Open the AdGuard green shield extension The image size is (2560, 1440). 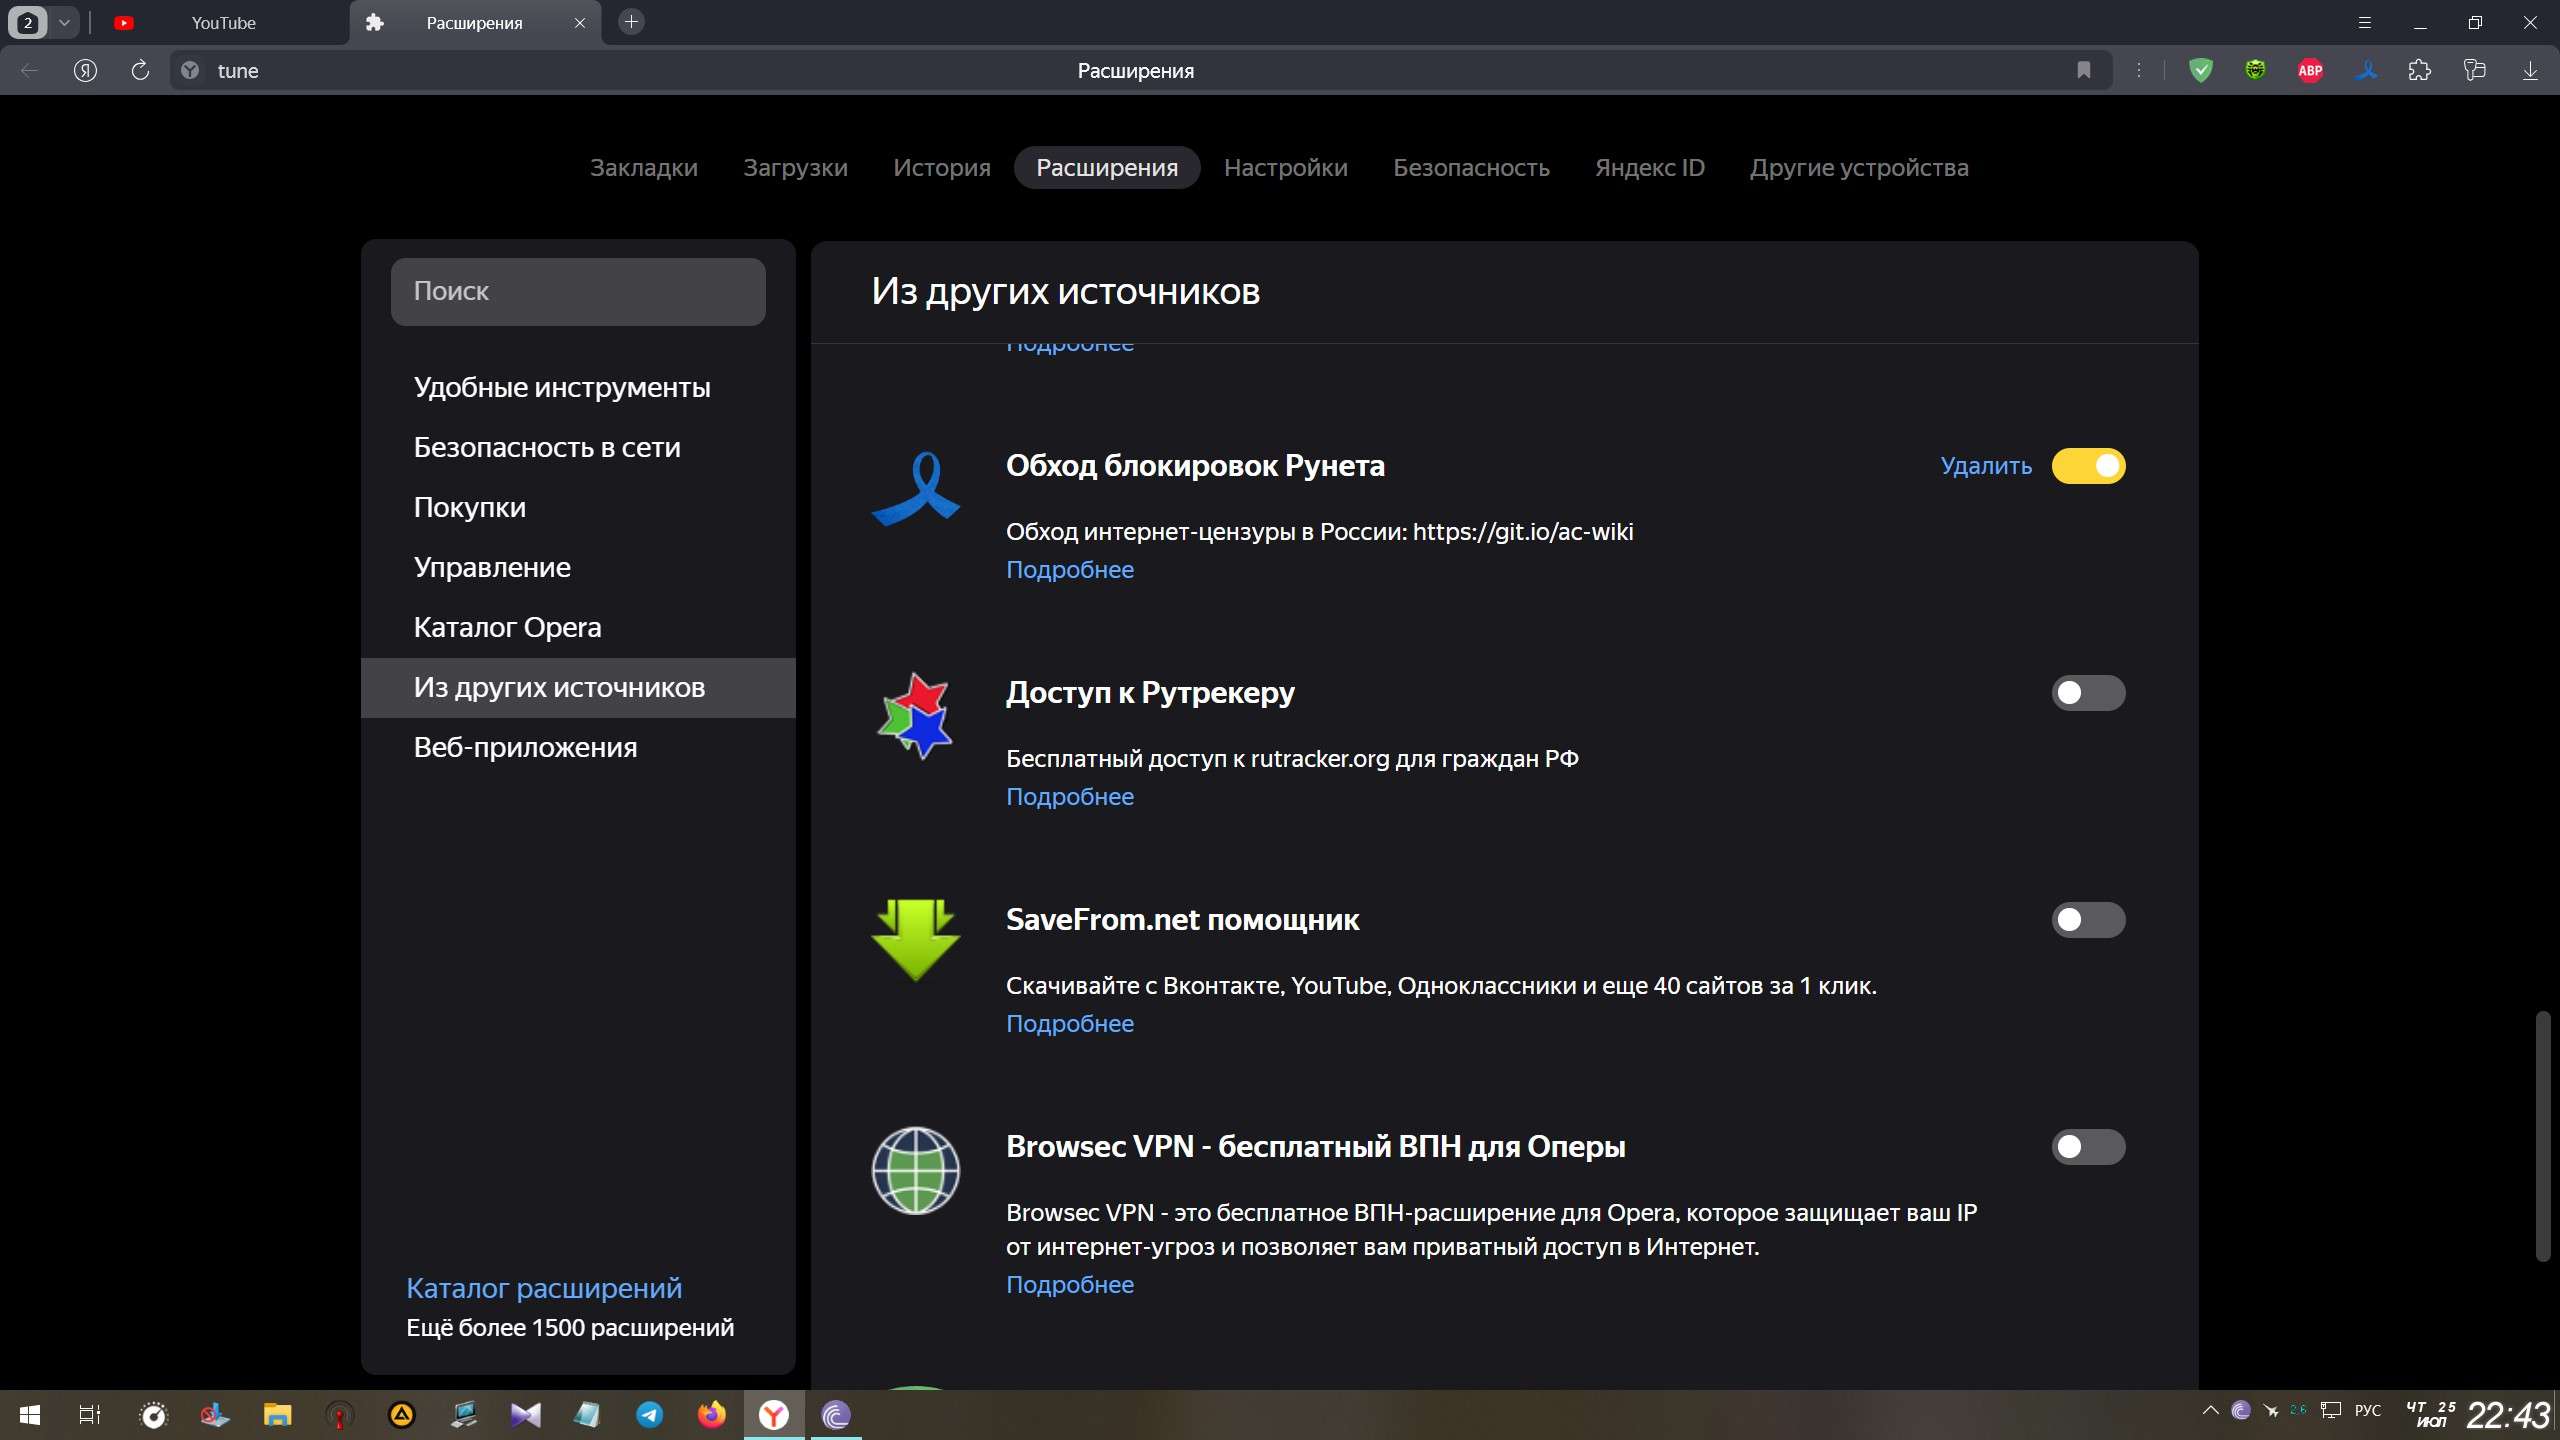click(x=2200, y=70)
